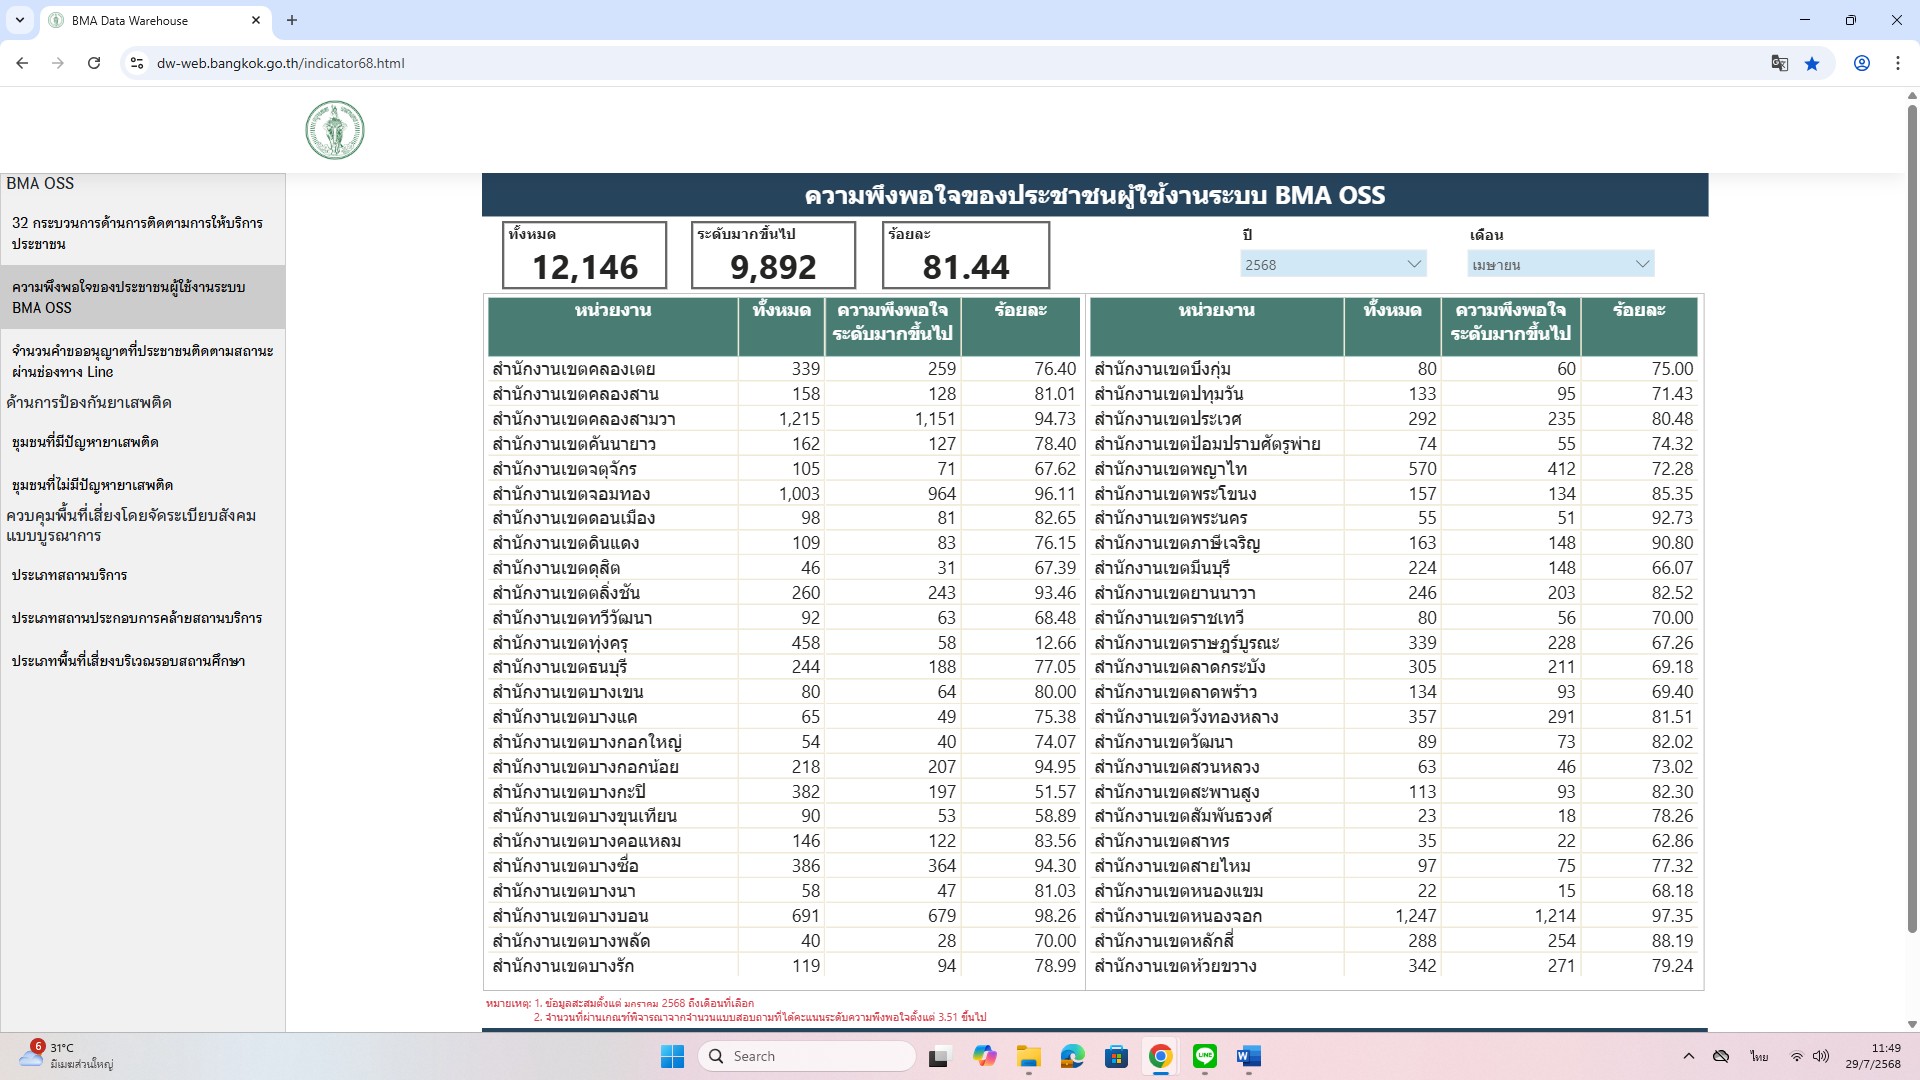Click the bookmark star icon
1920x1080 pixels.
[1812, 63]
